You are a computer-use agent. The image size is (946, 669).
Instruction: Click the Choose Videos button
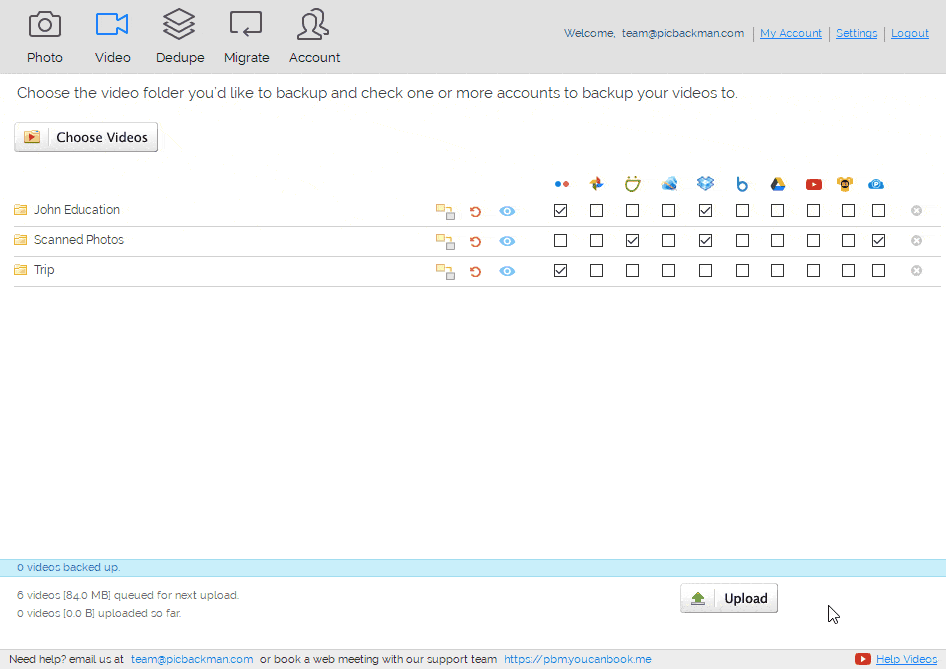tap(86, 137)
